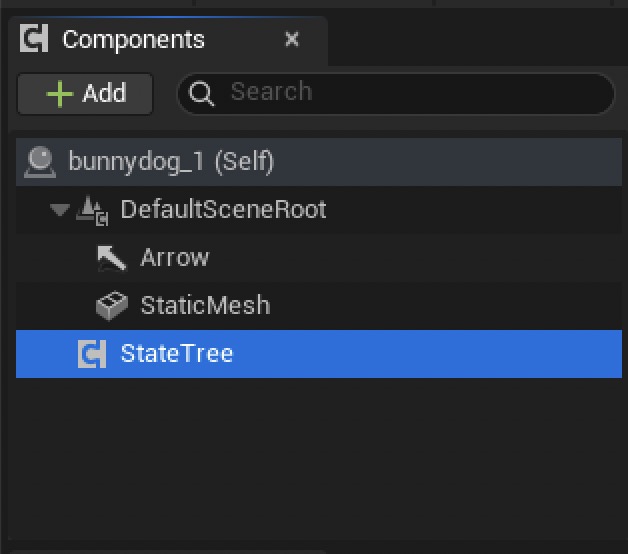This screenshot has width=628, height=554.
Task: Collapse the DefaultSceneRoot tree node
Action: pos(59,210)
